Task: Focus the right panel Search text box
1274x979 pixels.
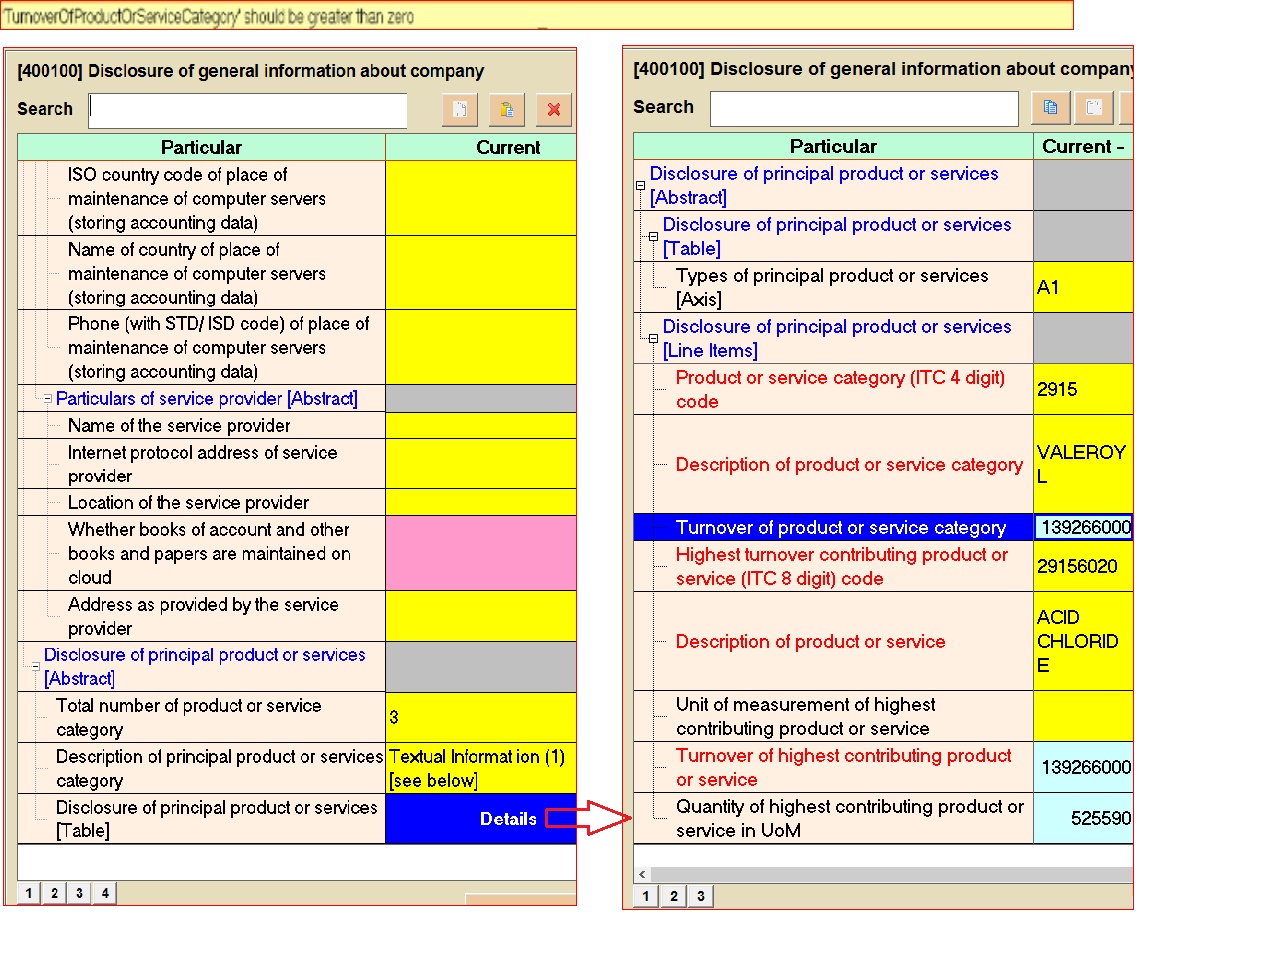Action: [864, 108]
